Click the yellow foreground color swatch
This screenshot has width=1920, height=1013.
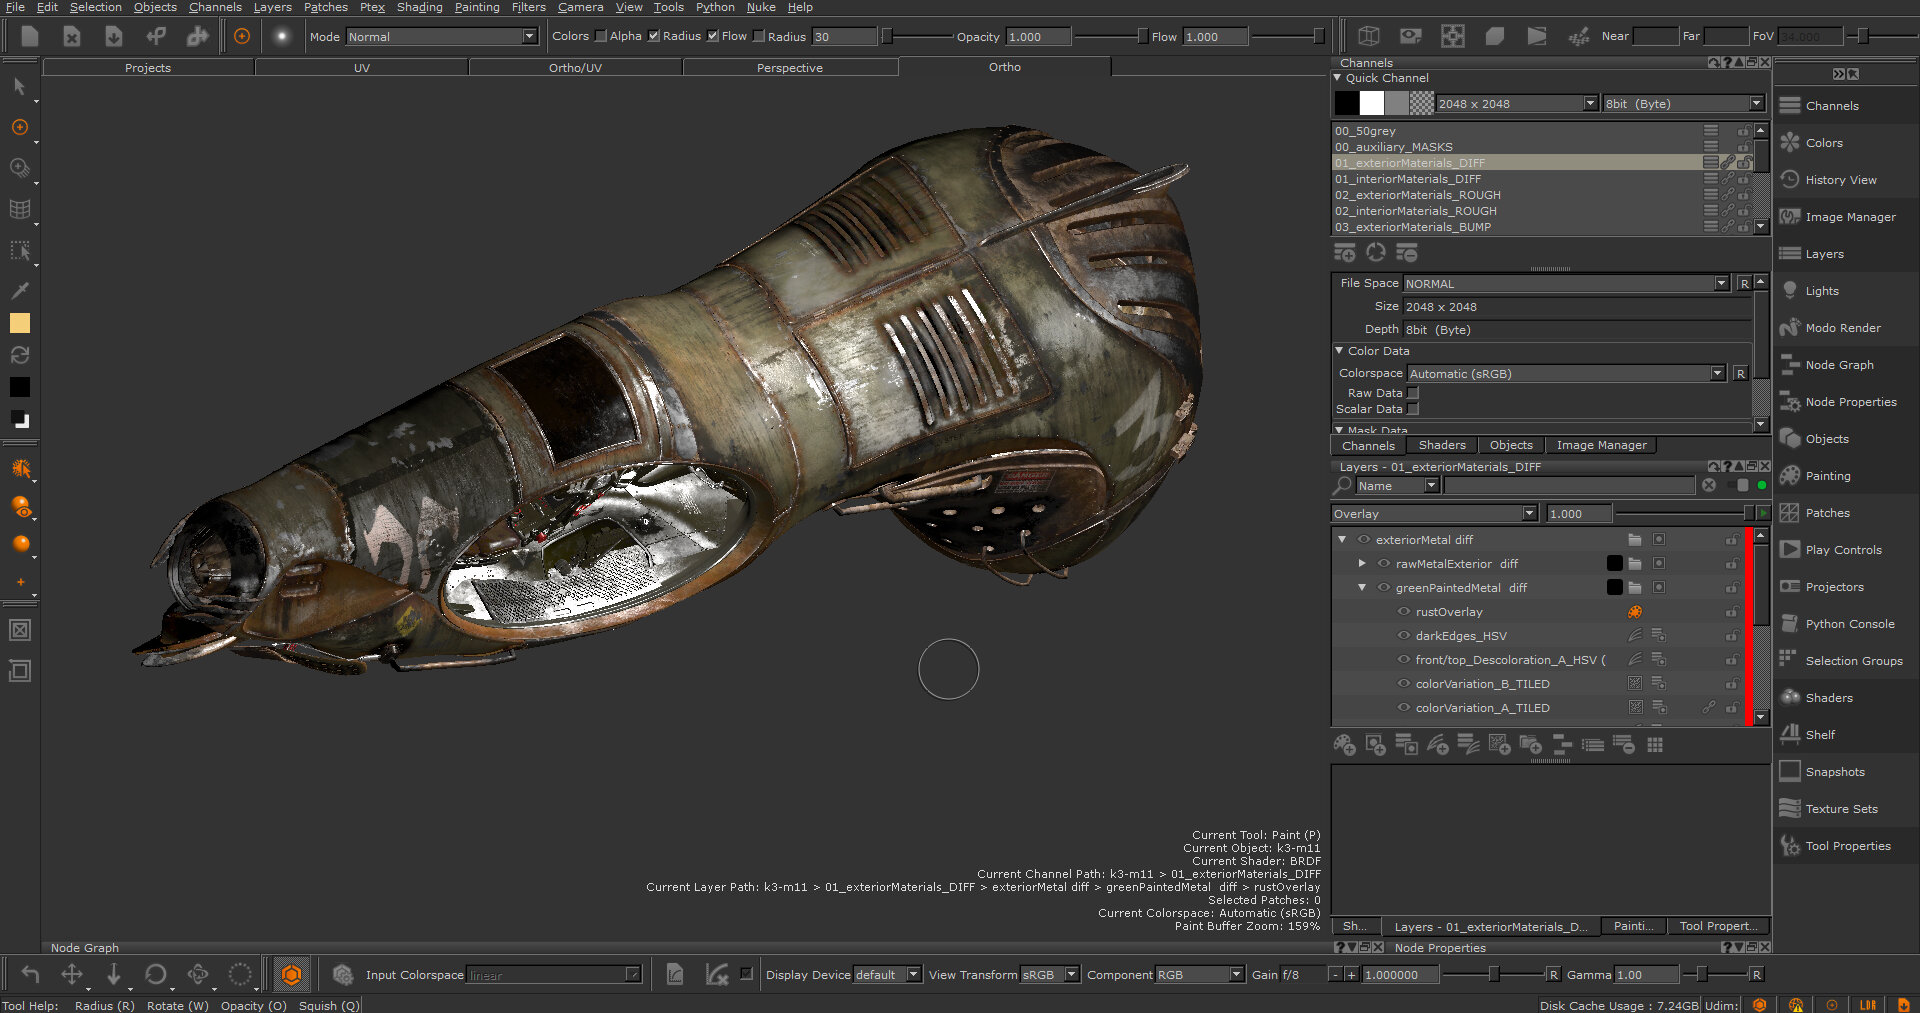[x=19, y=323]
